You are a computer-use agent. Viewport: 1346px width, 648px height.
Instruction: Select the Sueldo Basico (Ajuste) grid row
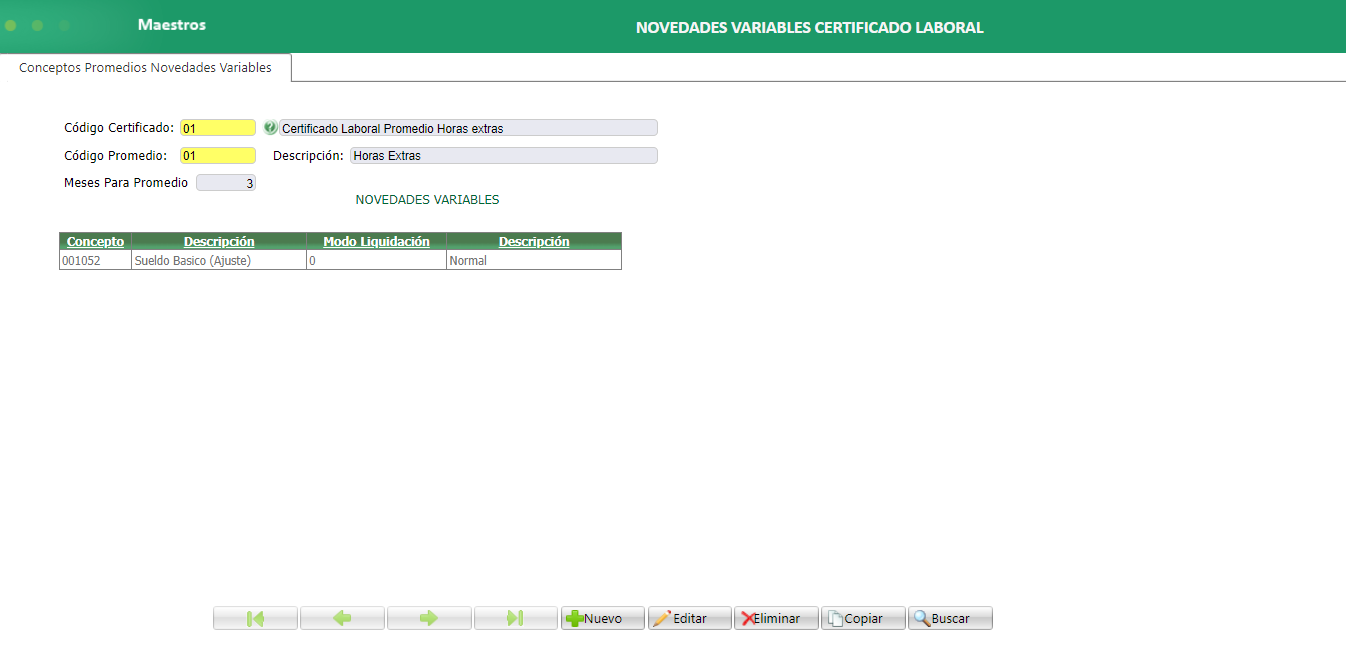pos(218,260)
